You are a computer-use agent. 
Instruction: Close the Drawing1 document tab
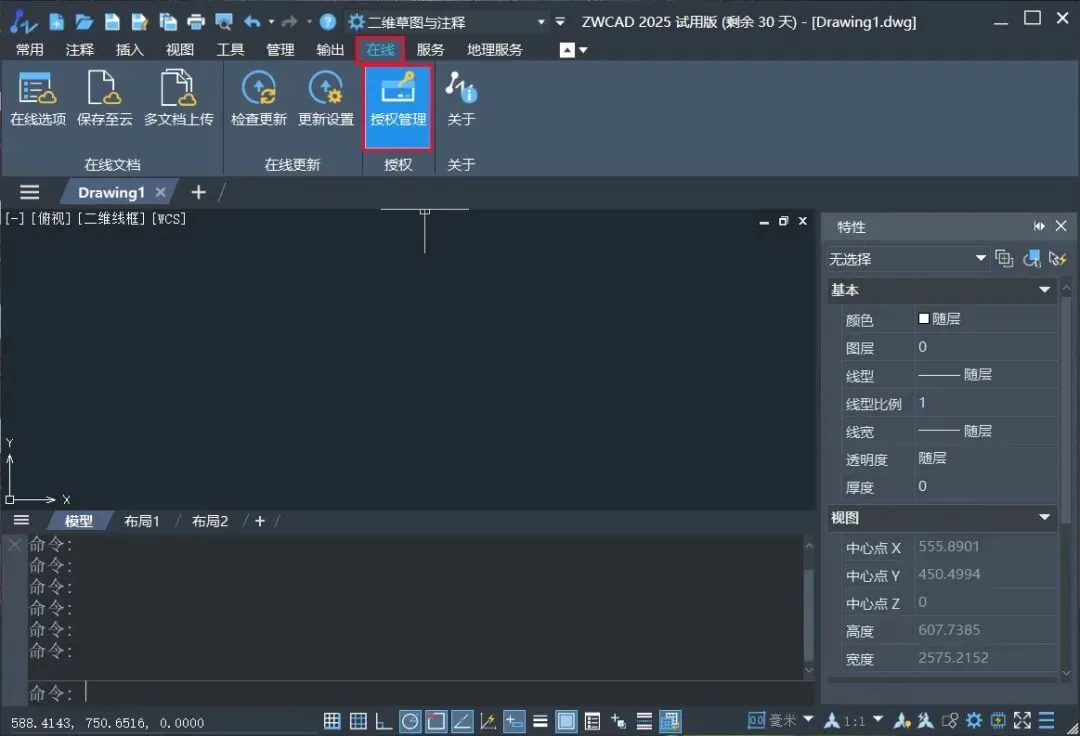point(160,192)
